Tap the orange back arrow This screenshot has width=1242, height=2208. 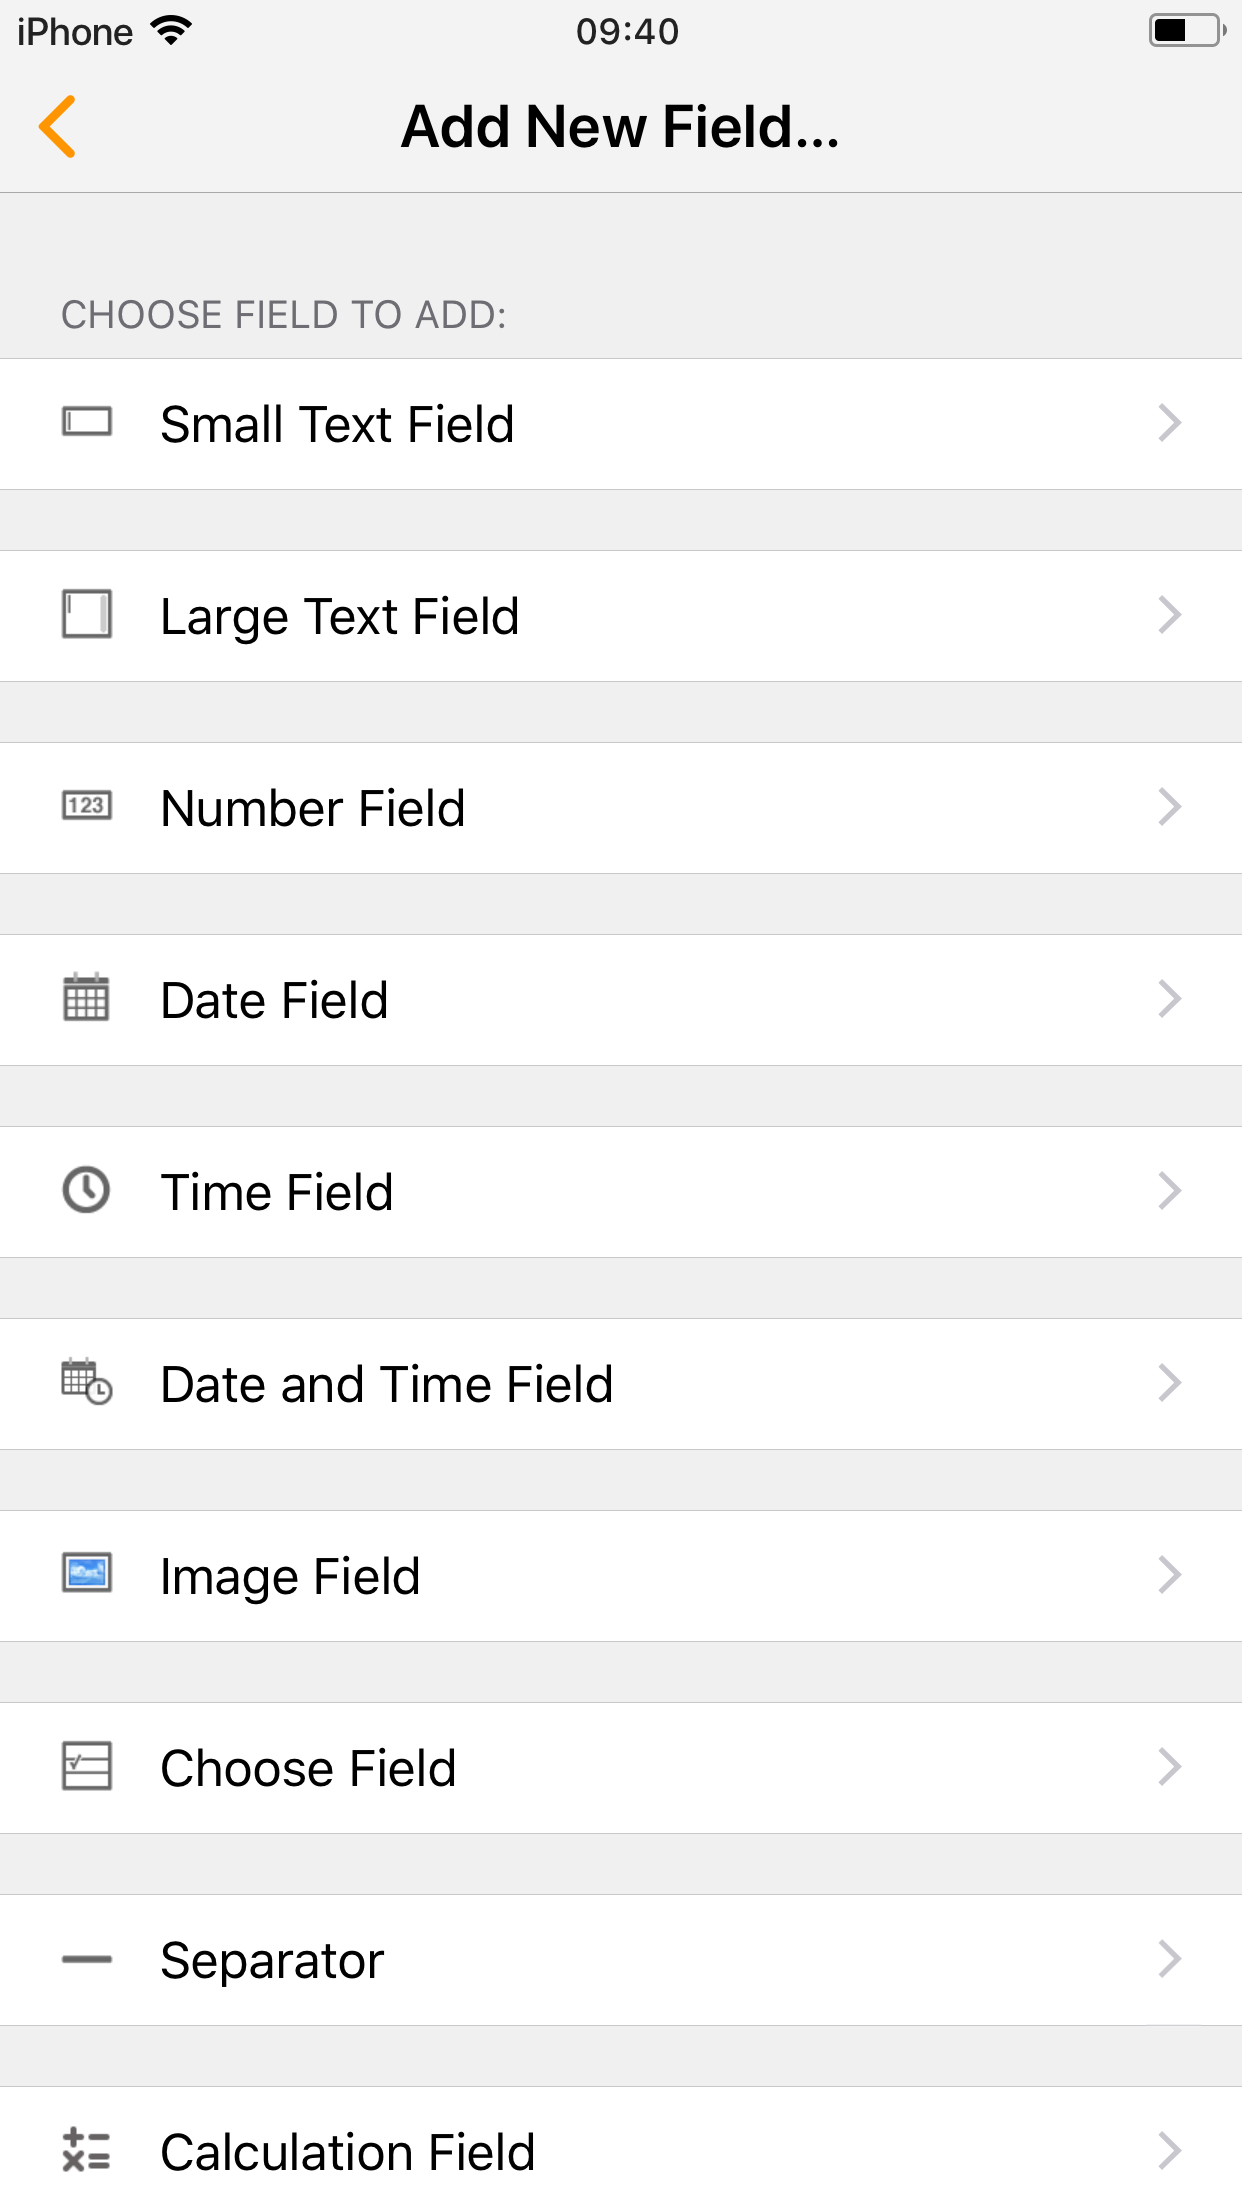click(58, 127)
